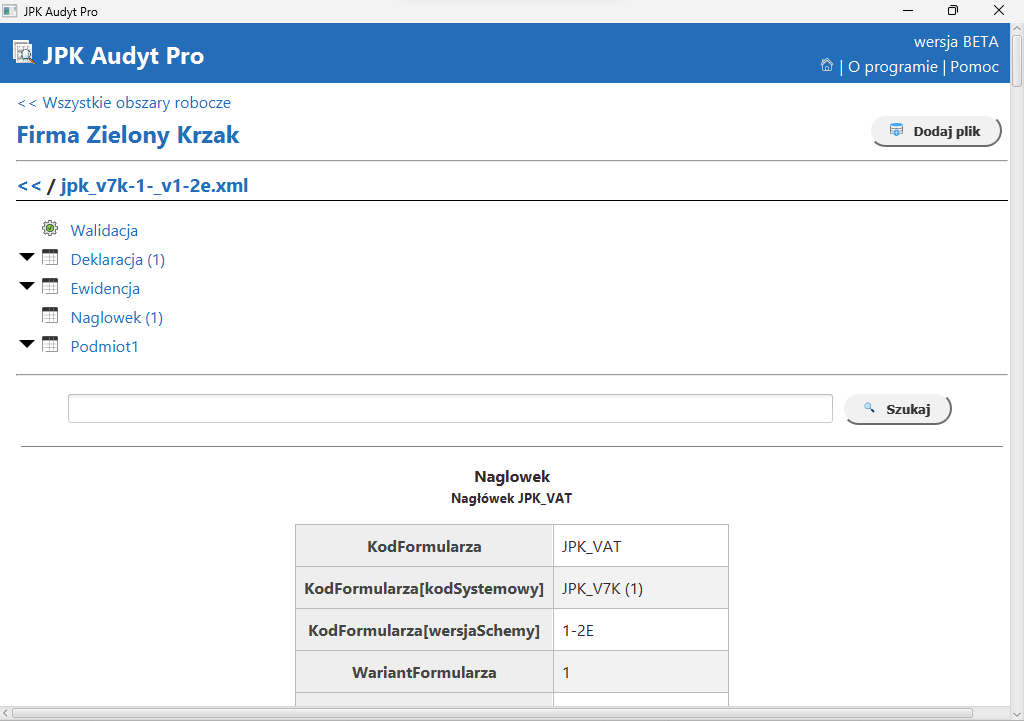Viewport: 1024px width, 721px height.
Task: Click the Szukaj button
Action: (x=898, y=409)
